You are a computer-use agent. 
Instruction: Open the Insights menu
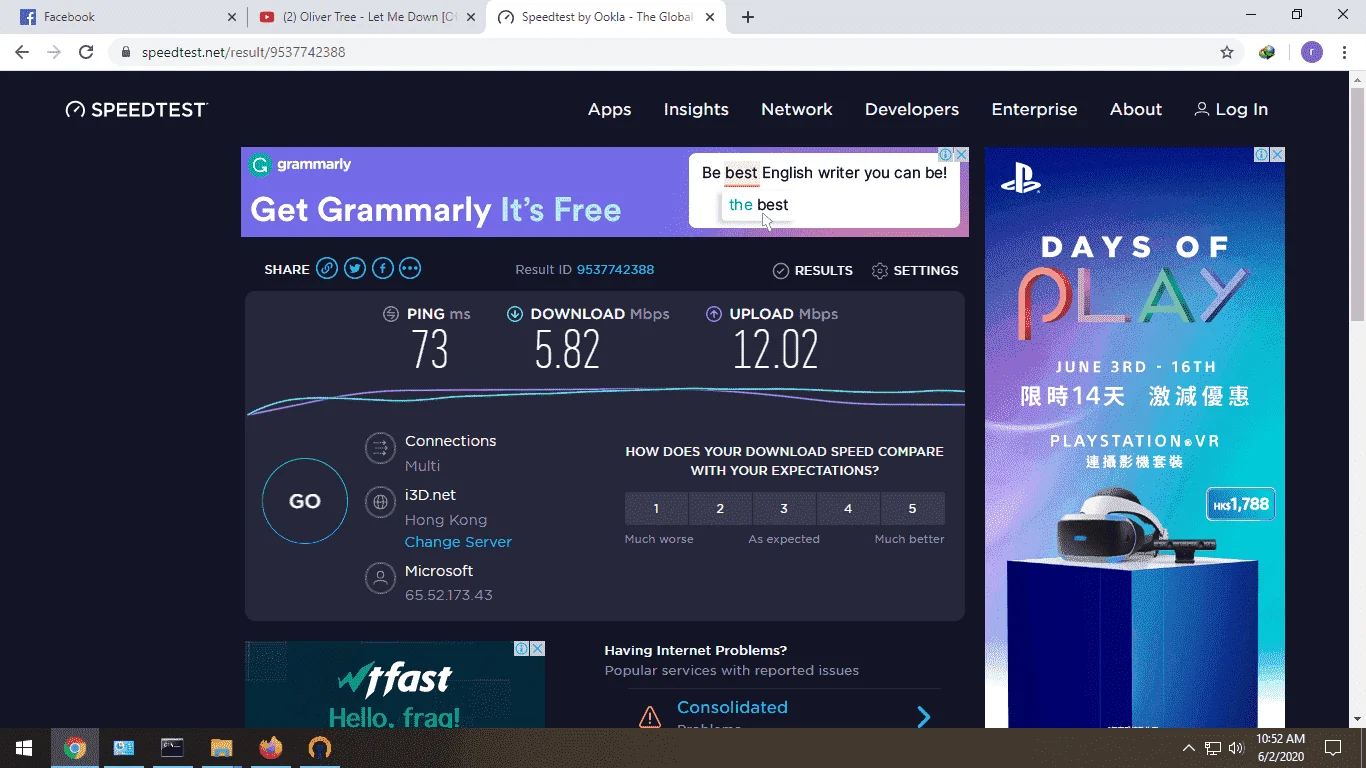click(696, 109)
